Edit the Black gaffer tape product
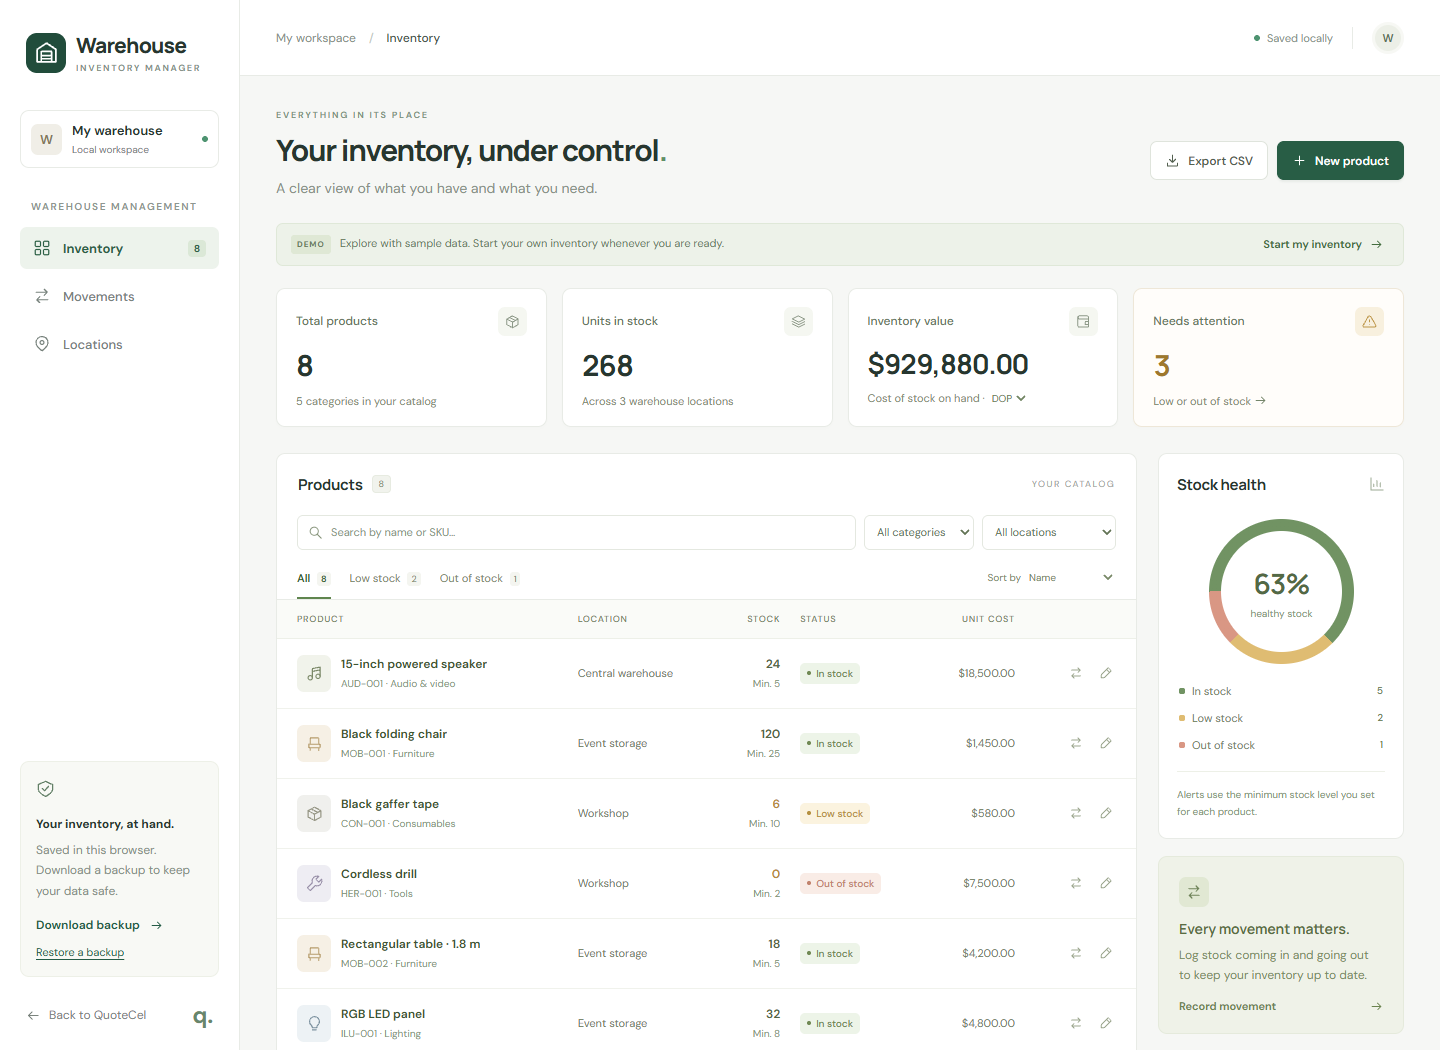Image resolution: width=1440 pixels, height=1050 pixels. pos(1106,813)
